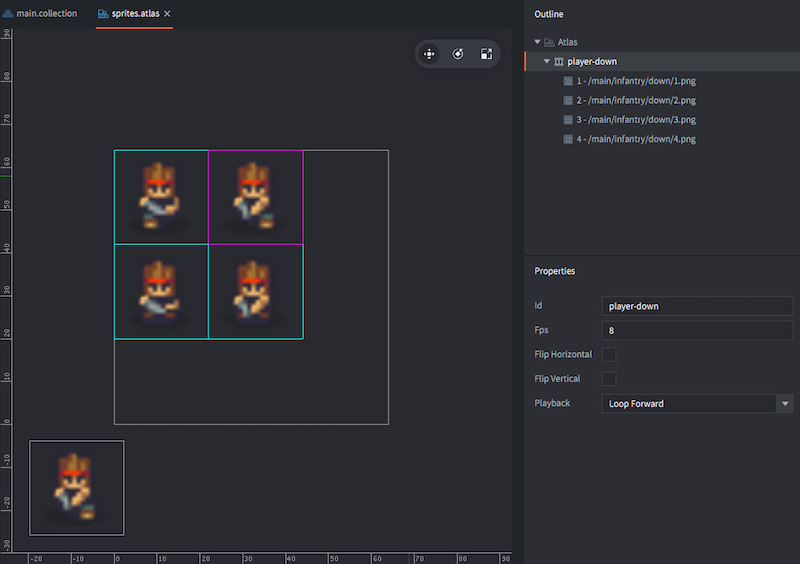Click the sprites.atlas tab icon
800x564 pixels.
103,14
